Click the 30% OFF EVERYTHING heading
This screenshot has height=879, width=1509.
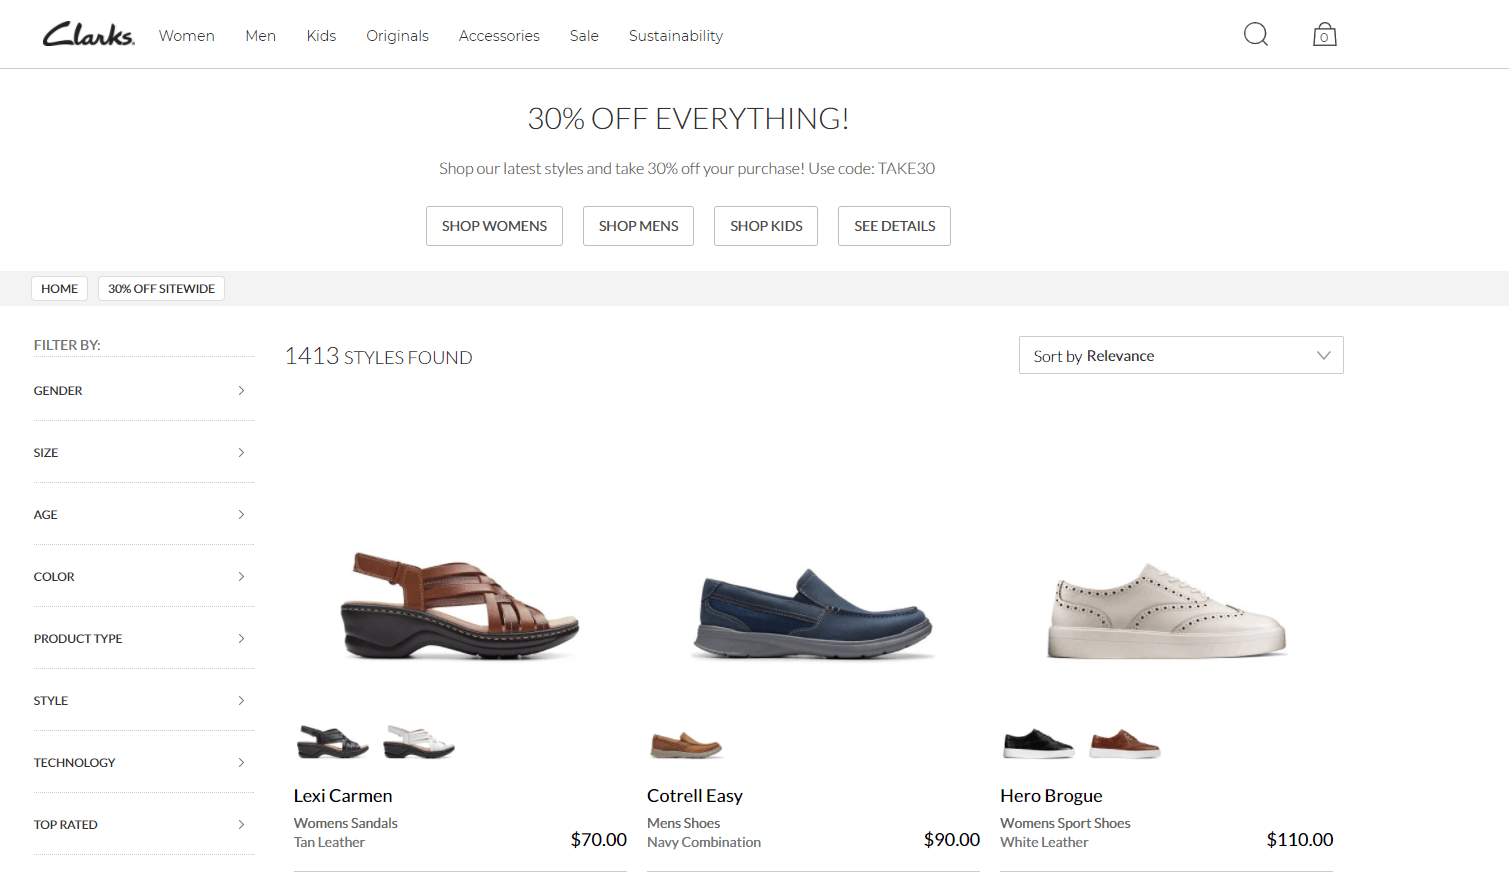(x=688, y=119)
